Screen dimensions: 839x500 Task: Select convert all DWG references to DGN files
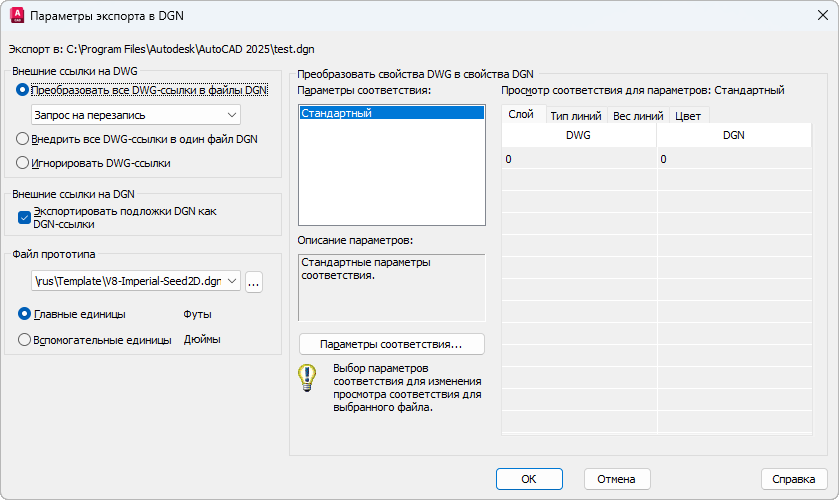click(x=24, y=90)
